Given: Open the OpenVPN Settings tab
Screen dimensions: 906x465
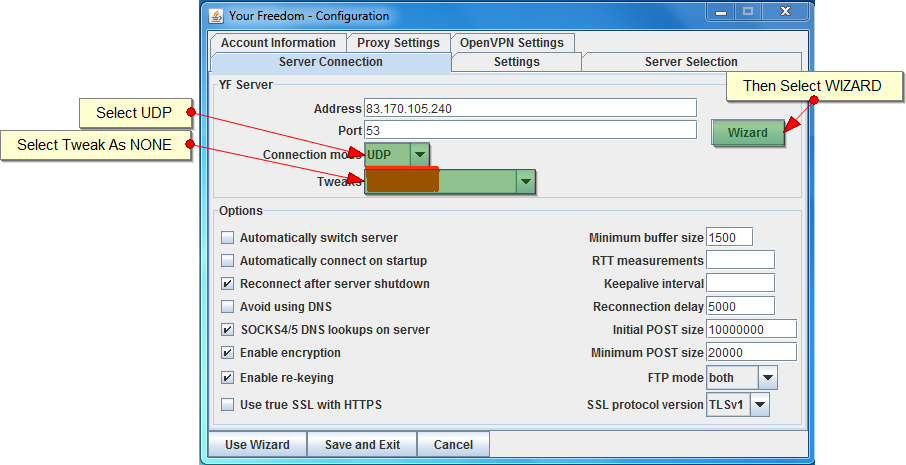Looking at the screenshot, I should tap(512, 43).
